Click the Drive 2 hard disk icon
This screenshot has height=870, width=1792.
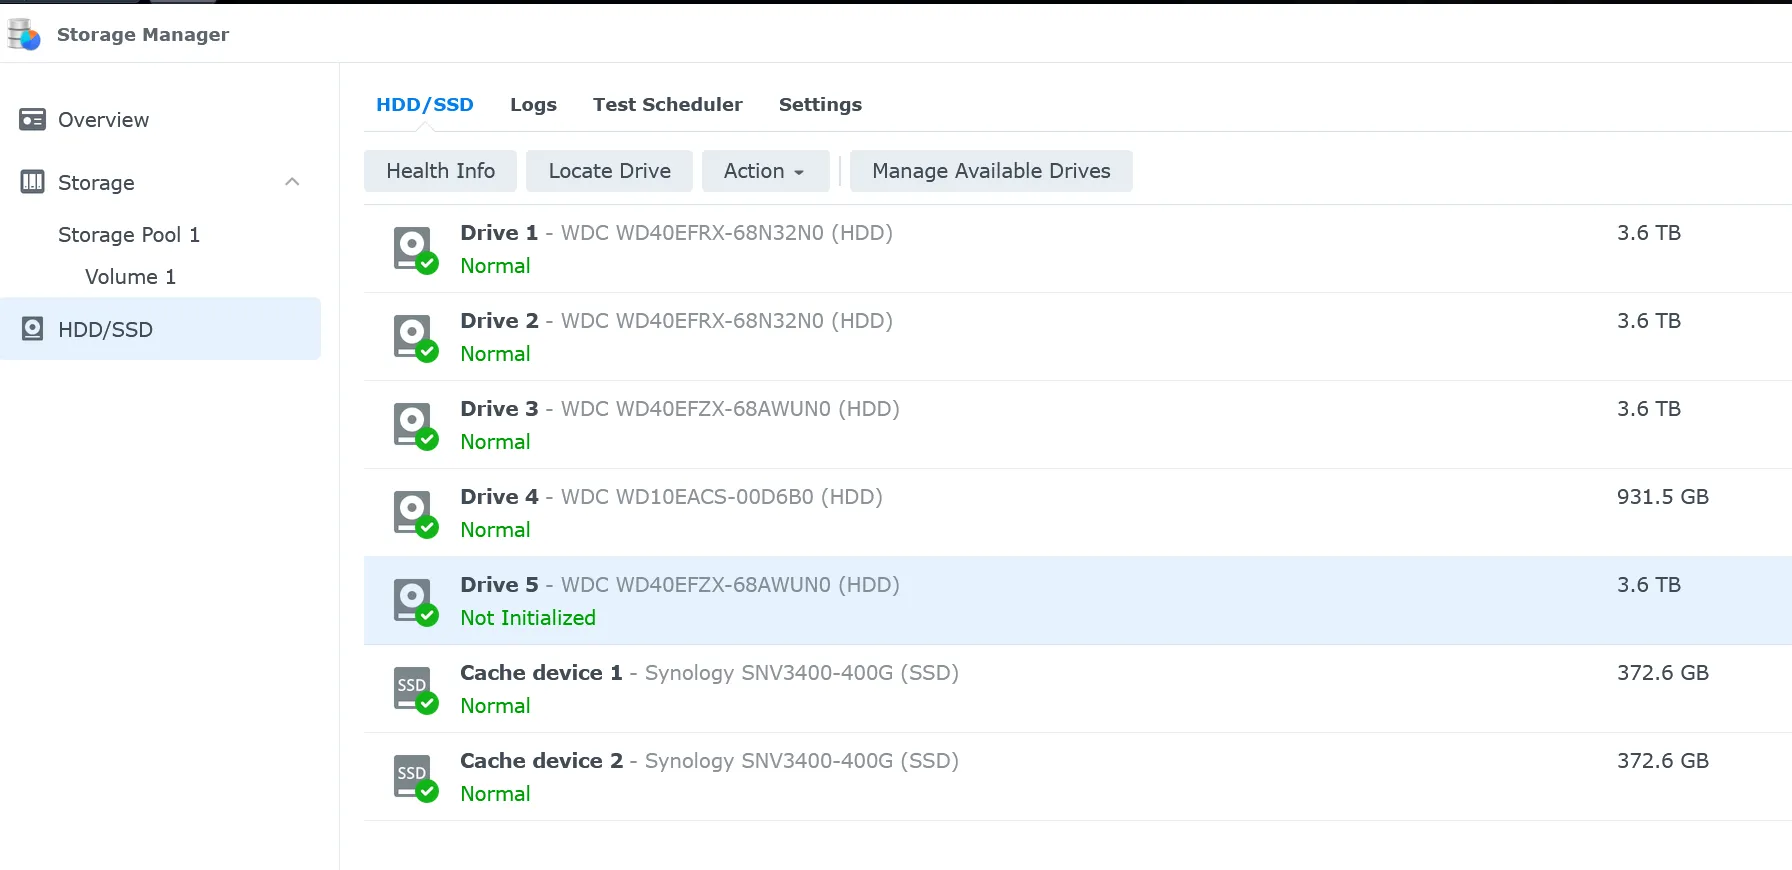pyautogui.click(x=415, y=337)
